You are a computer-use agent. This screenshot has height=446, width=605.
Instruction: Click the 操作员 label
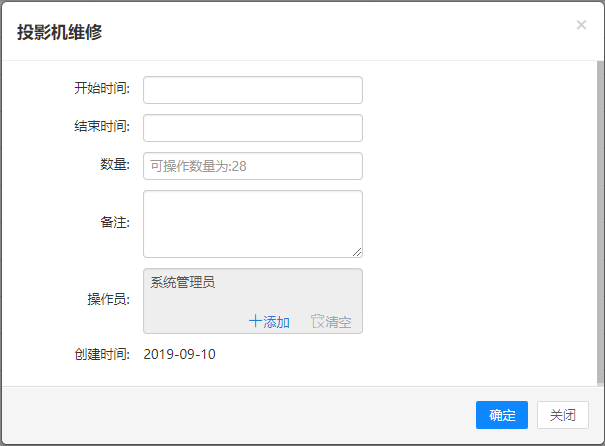click(109, 300)
